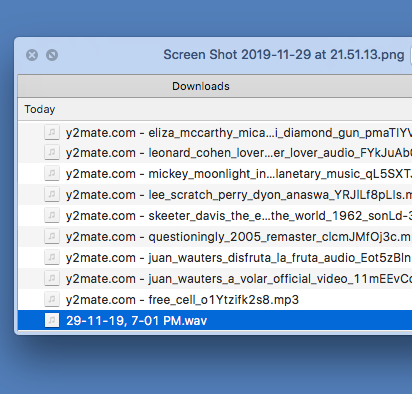The height and width of the screenshot is (394, 412).
Task: Click the close button in Quick Look title bar
Action: point(32,55)
